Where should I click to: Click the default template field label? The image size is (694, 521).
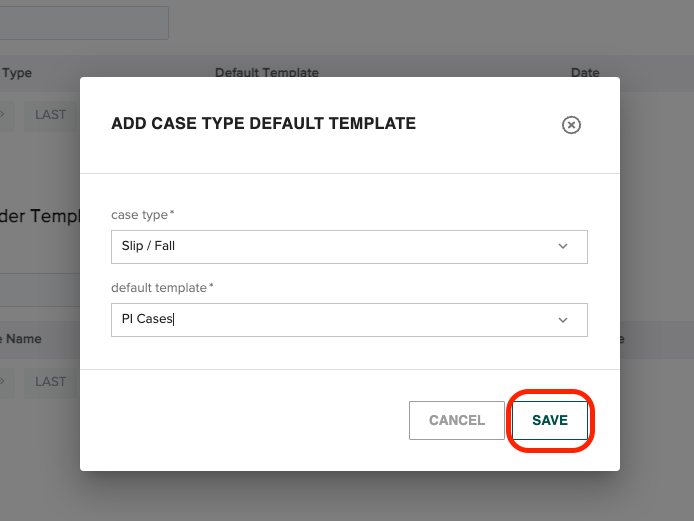point(161,288)
